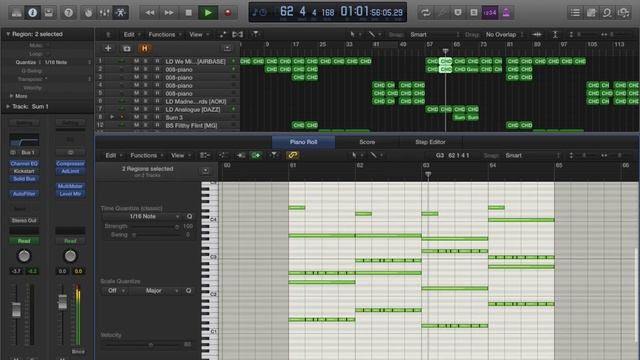
Task: Open the Note Pads button
Action: tap(591, 13)
